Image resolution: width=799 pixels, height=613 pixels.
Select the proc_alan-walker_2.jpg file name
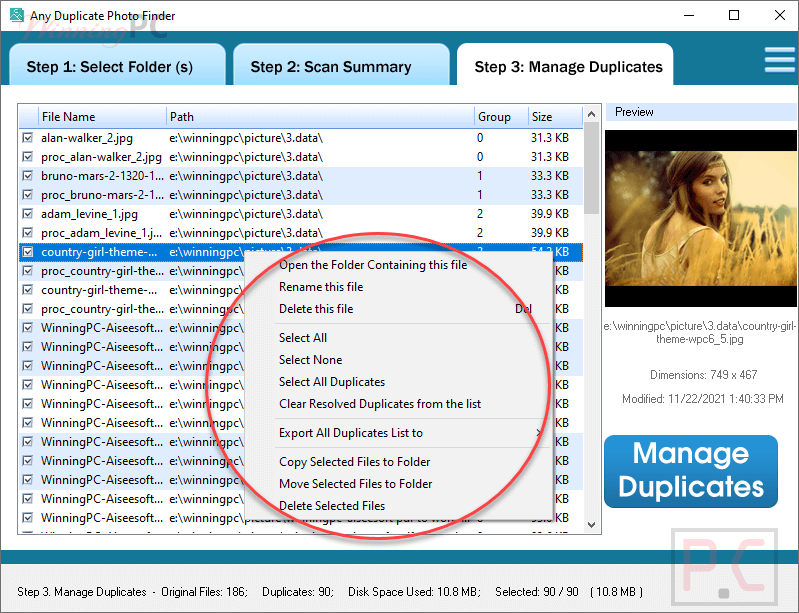point(101,157)
